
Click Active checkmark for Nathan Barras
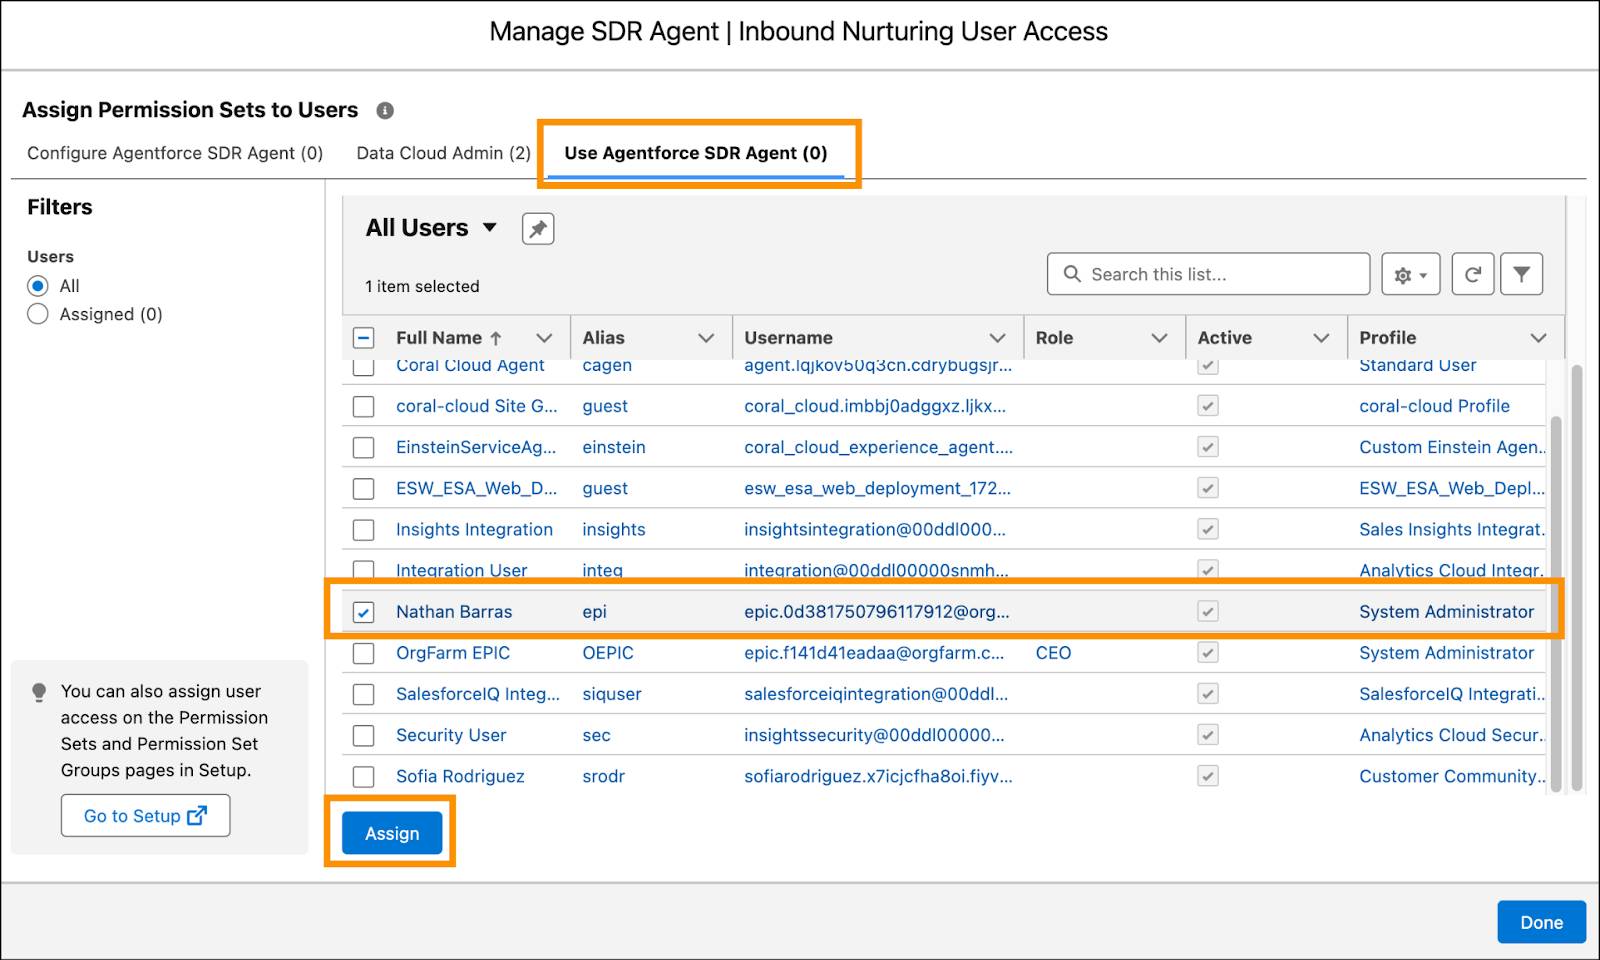tap(1208, 611)
